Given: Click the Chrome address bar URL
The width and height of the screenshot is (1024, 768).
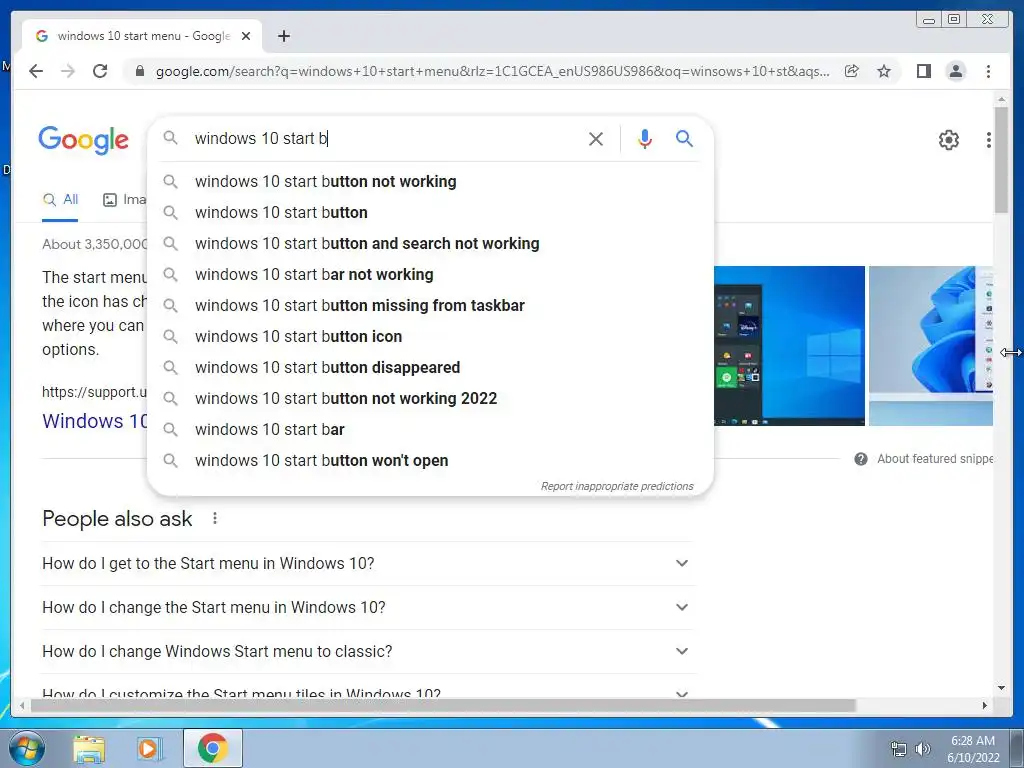Looking at the screenshot, I should click(x=492, y=71).
